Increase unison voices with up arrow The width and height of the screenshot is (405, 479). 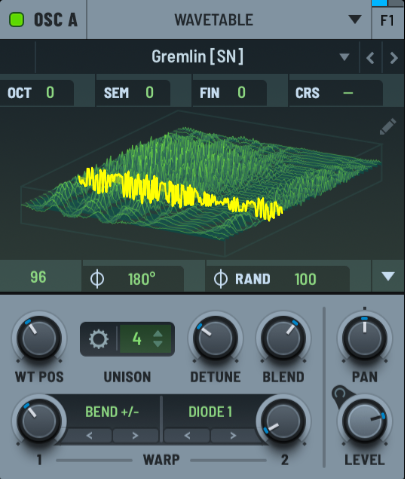click(x=158, y=334)
